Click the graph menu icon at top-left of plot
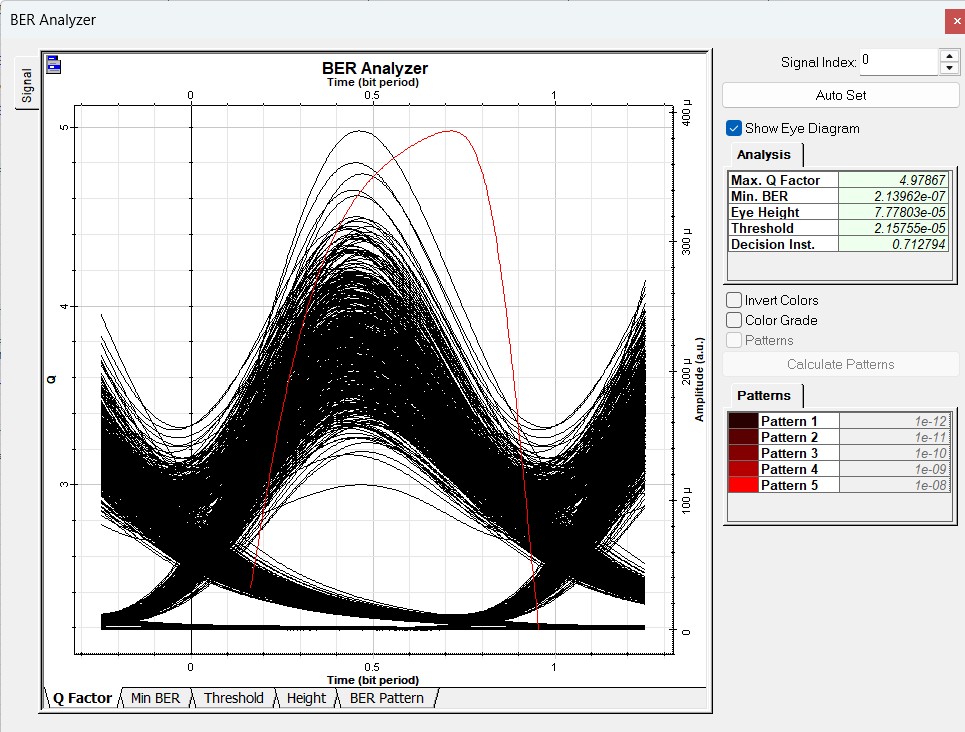Image resolution: width=965 pixels, height=732 pixels. point(54,66)
